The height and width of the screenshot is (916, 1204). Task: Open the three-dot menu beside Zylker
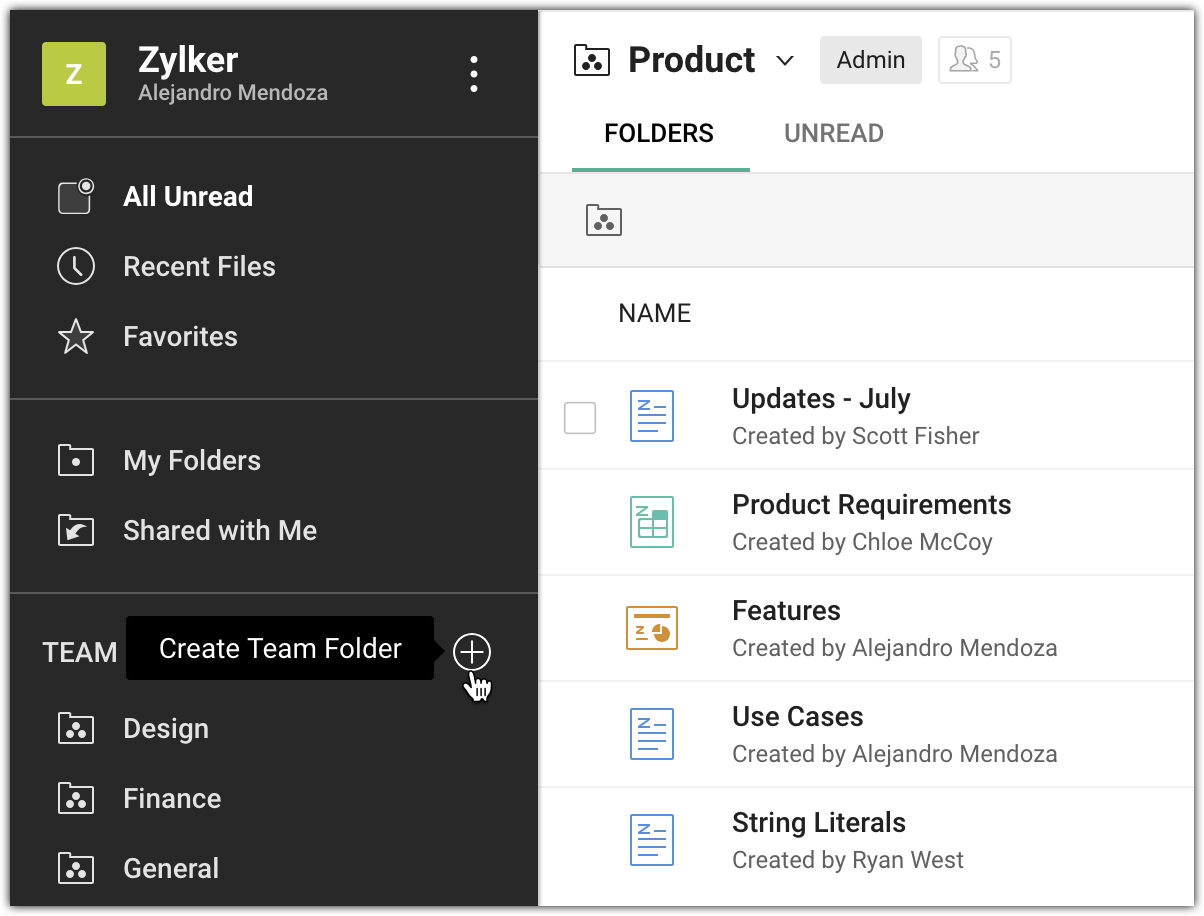click(x=474, y=74)
